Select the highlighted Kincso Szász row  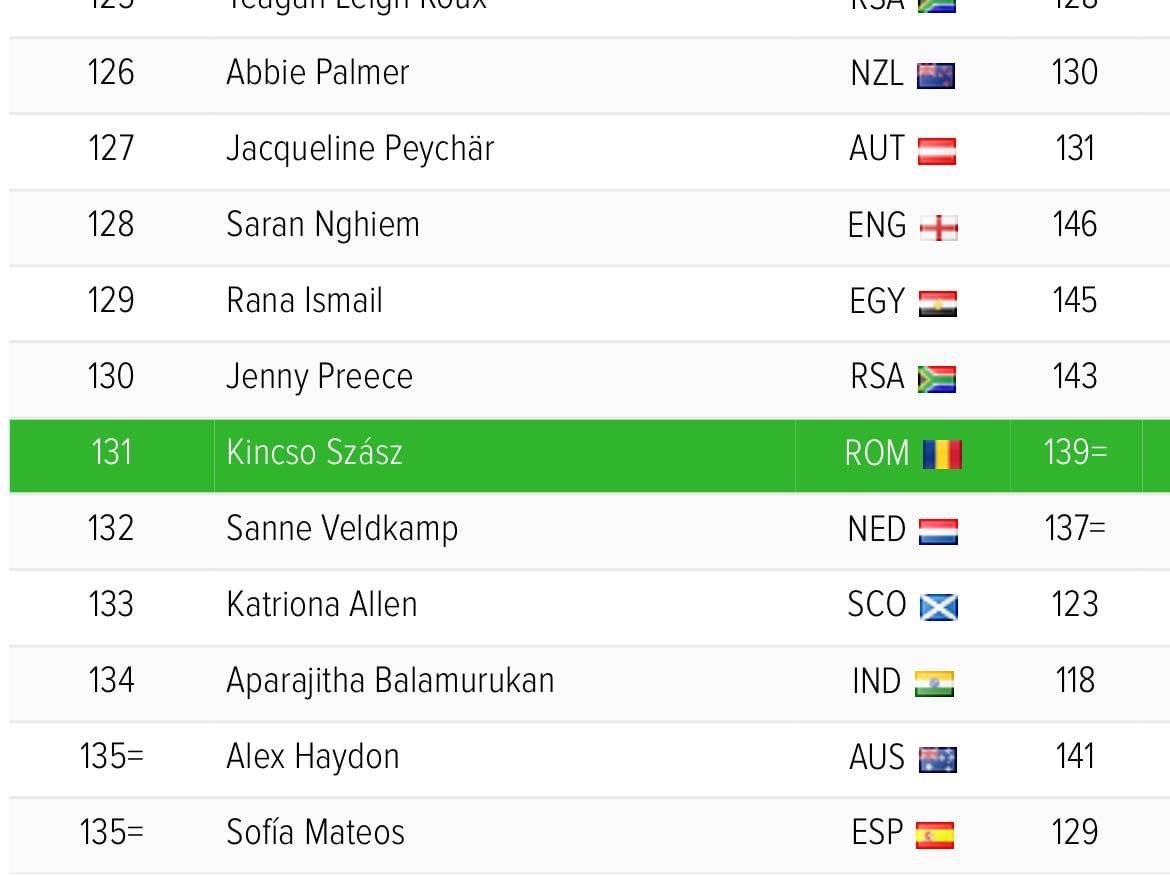(589, 455)
